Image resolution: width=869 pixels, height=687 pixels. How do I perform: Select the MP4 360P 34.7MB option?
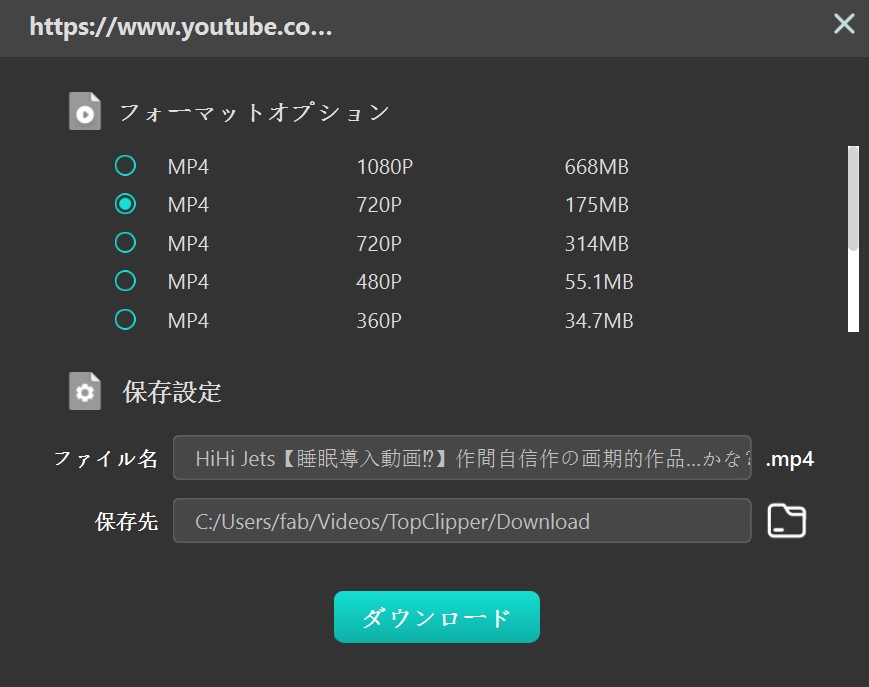pyautogui.click(x=125, y=320)
